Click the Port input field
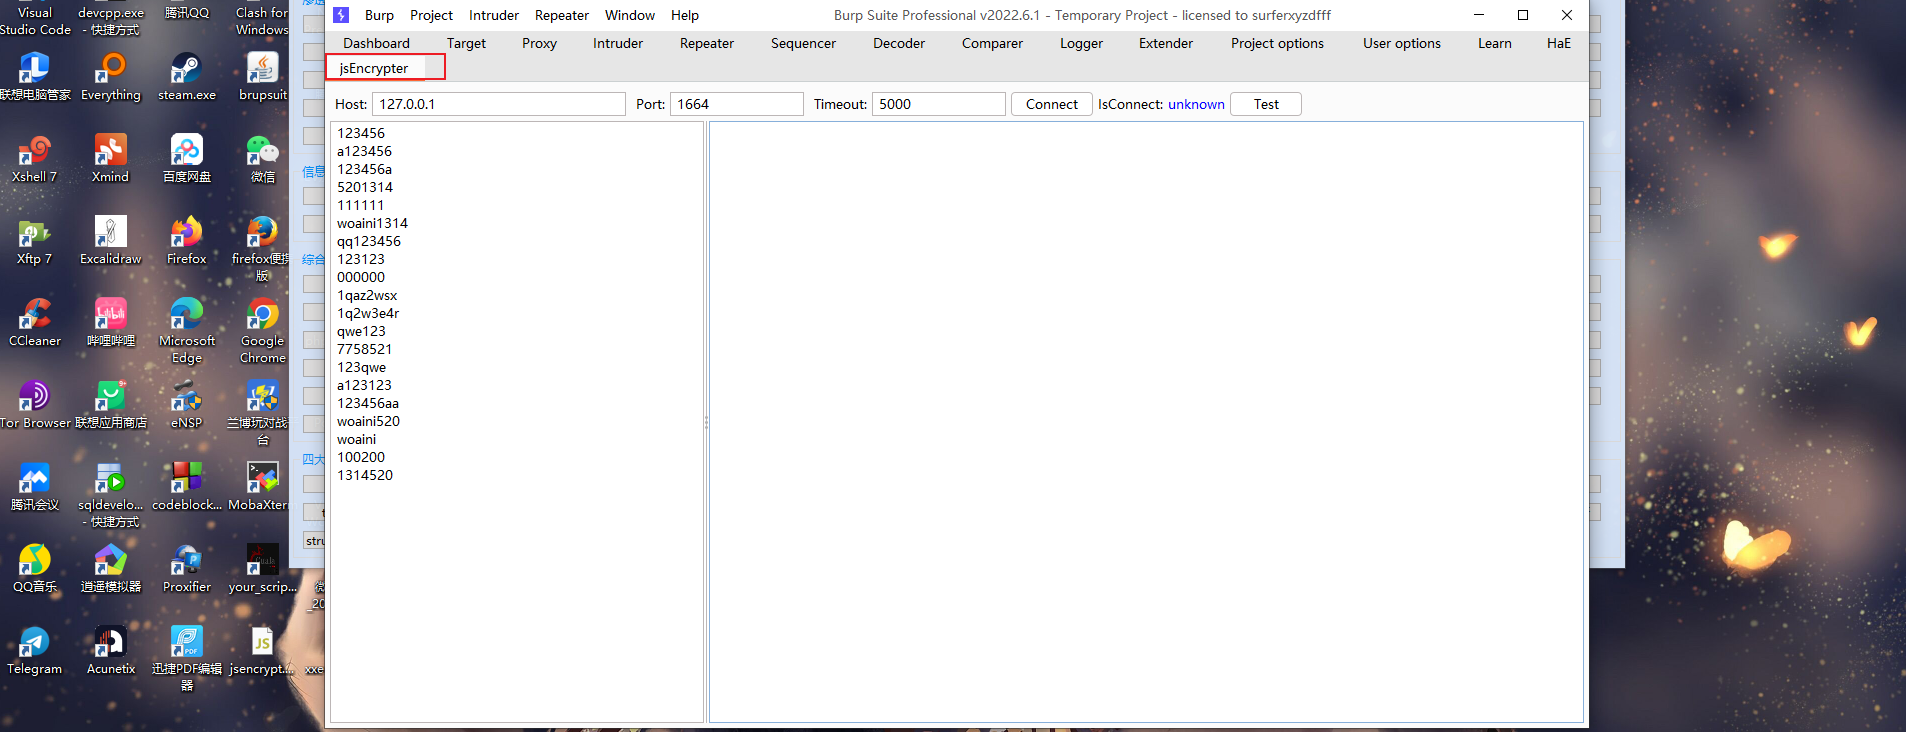Image resolution: width=1906 pixels, height=732 pixels. coord(737,104)
